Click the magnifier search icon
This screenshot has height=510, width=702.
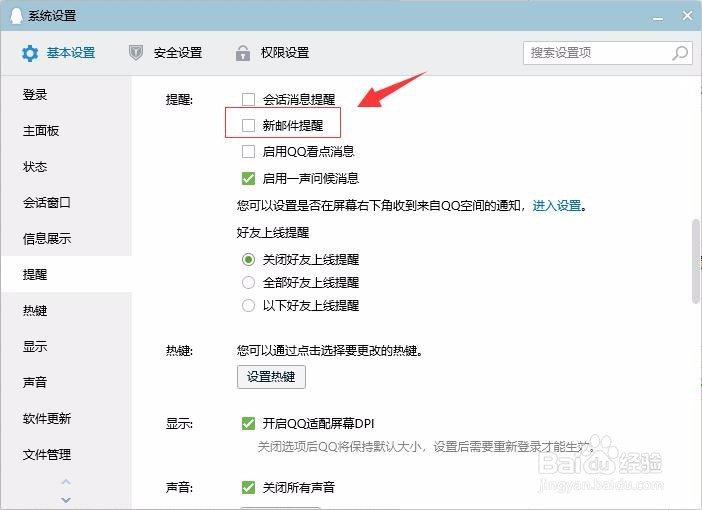click(x=680, y=53)
